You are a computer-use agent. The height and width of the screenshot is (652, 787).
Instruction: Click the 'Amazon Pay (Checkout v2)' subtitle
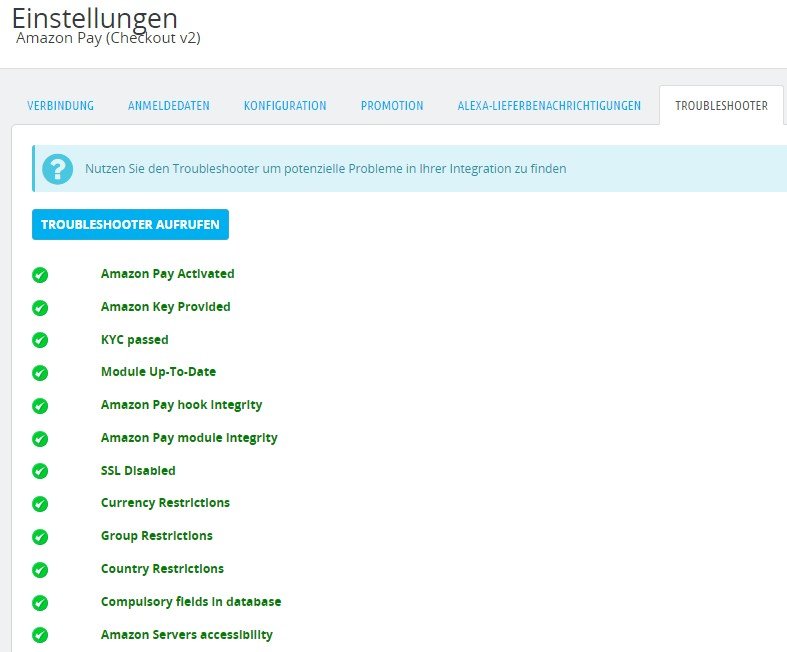click(108, 38)
